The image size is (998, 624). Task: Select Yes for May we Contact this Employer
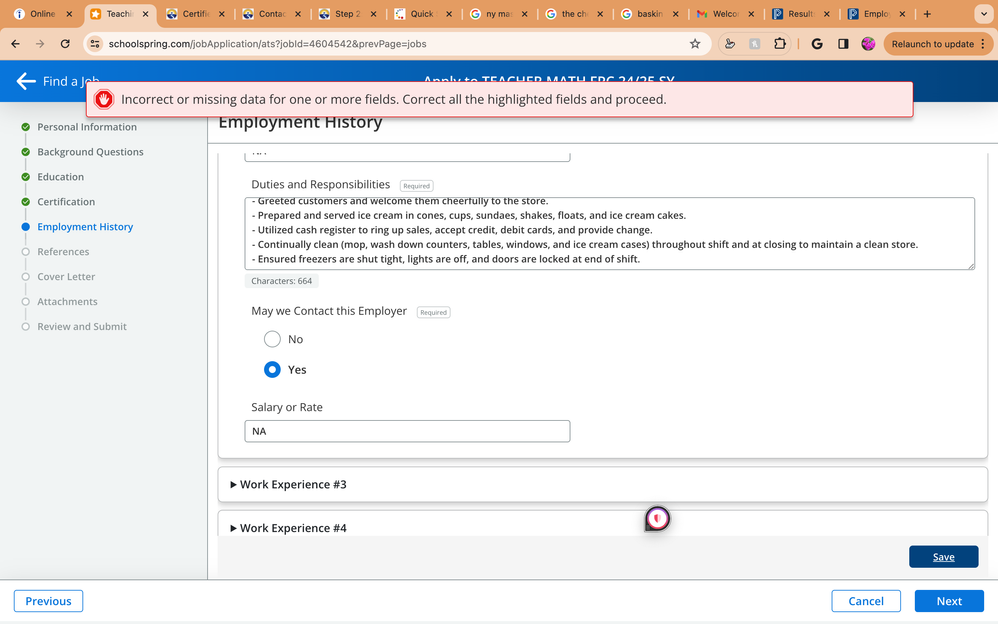[272, 369]
